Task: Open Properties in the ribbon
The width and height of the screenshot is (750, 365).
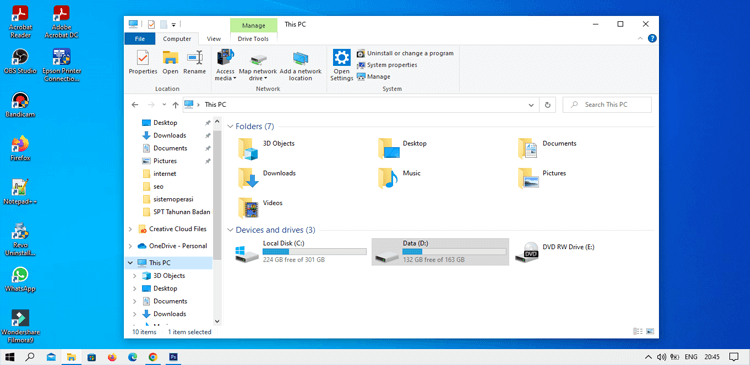Action: pyautogui.click(x=143, y=63)
